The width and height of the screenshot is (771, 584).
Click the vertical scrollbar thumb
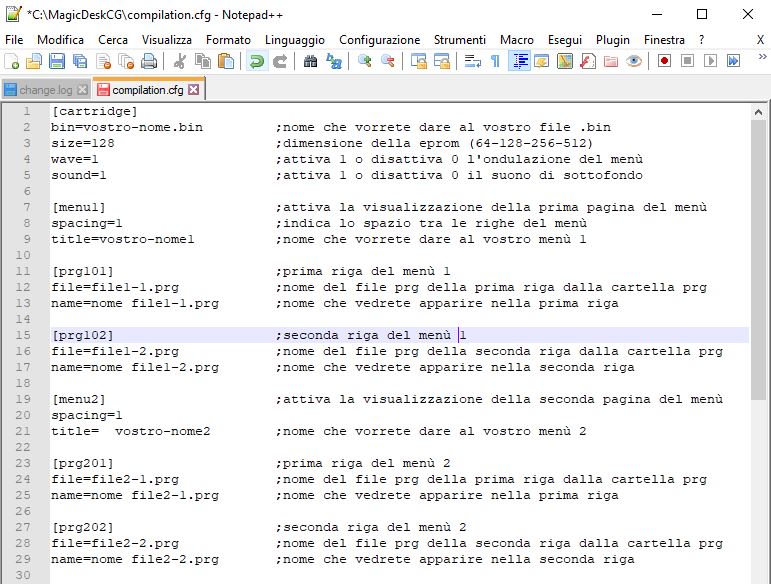coord(758,260)
